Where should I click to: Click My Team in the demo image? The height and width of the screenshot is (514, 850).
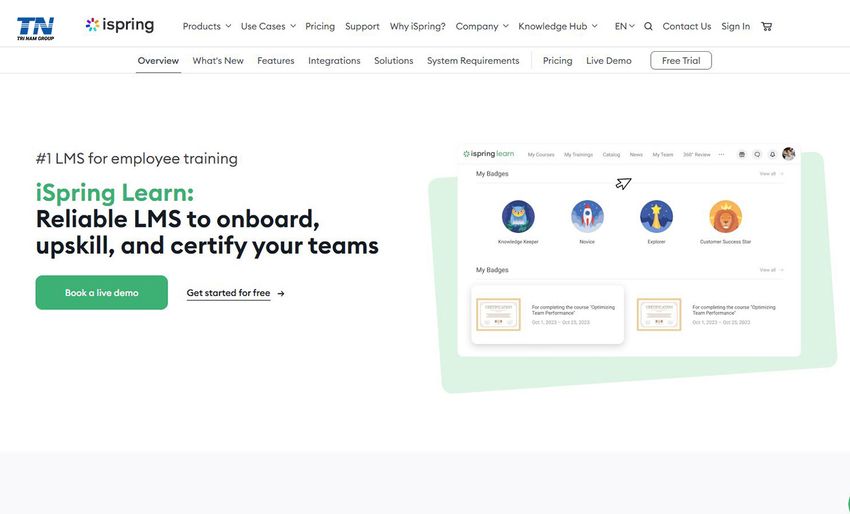(662, 155)
